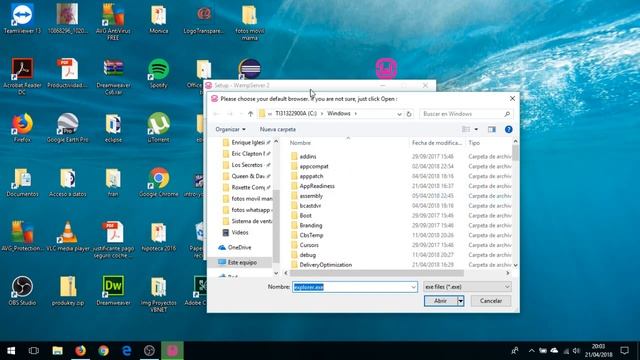Screen dimensions: 640x360
Task: Click the Windows breadcrumb in address bar
Action: (338, 113)
